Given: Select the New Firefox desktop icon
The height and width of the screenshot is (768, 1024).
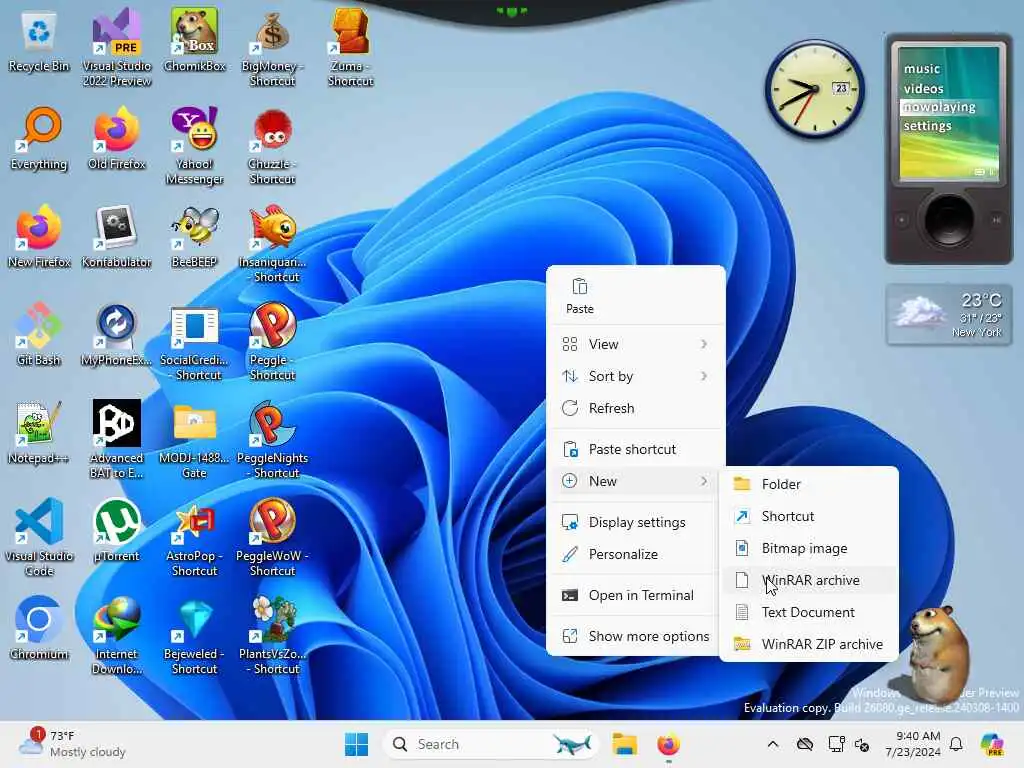Looking at the screenshot, I should (39, 236).
